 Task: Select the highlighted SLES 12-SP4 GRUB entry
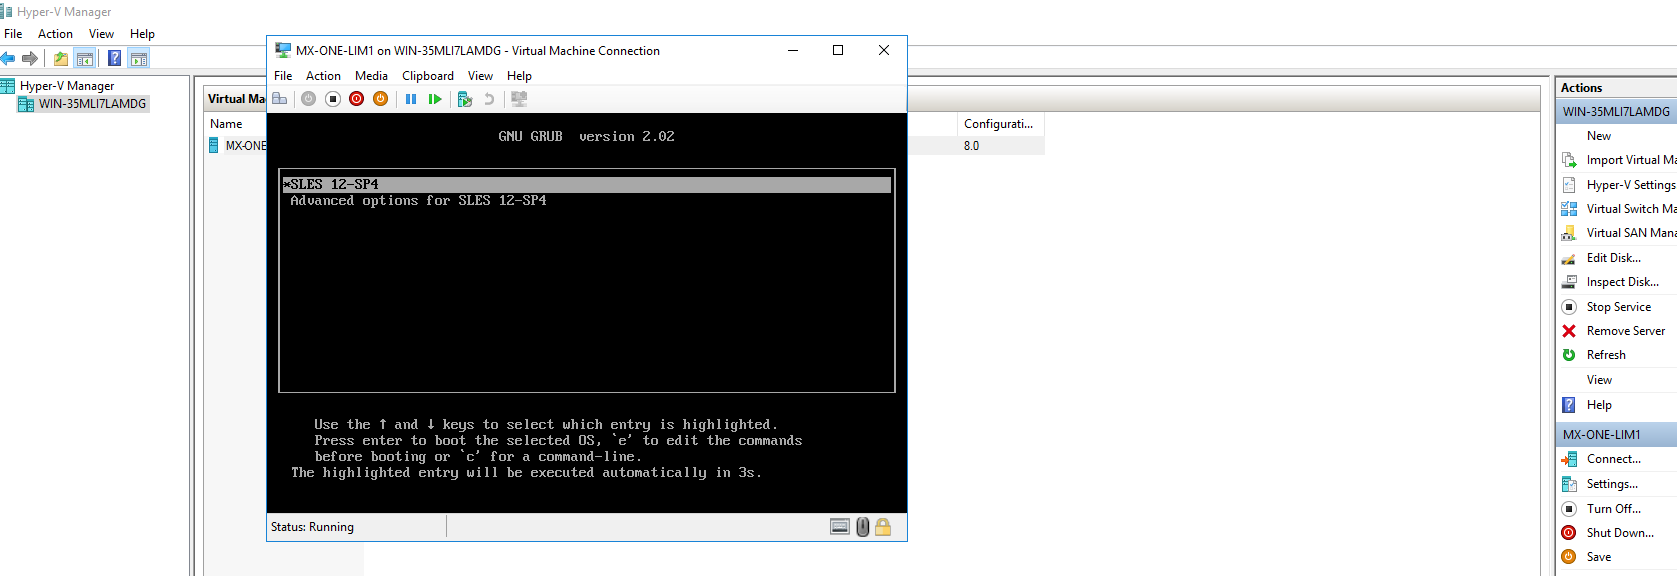pyautogui.click(x=586, y=185)
